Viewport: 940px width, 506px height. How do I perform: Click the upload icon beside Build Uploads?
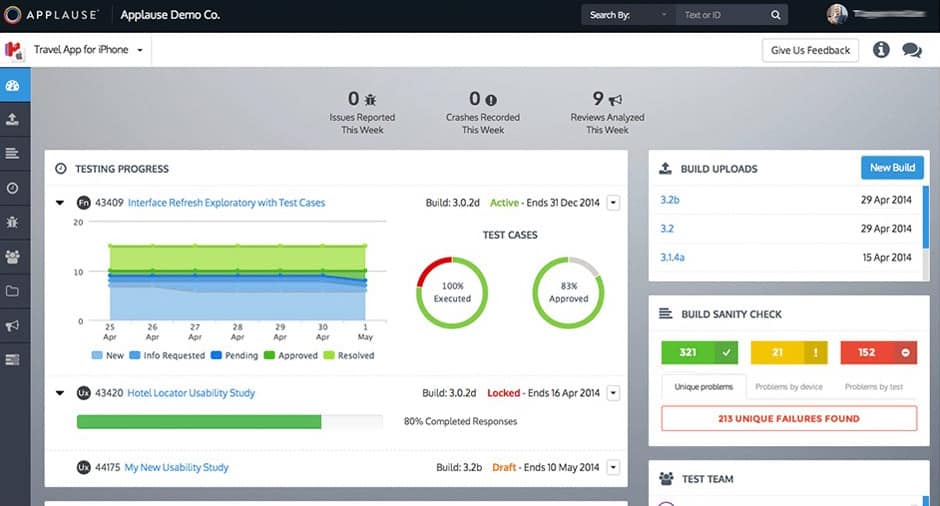[x=665, y=168]
